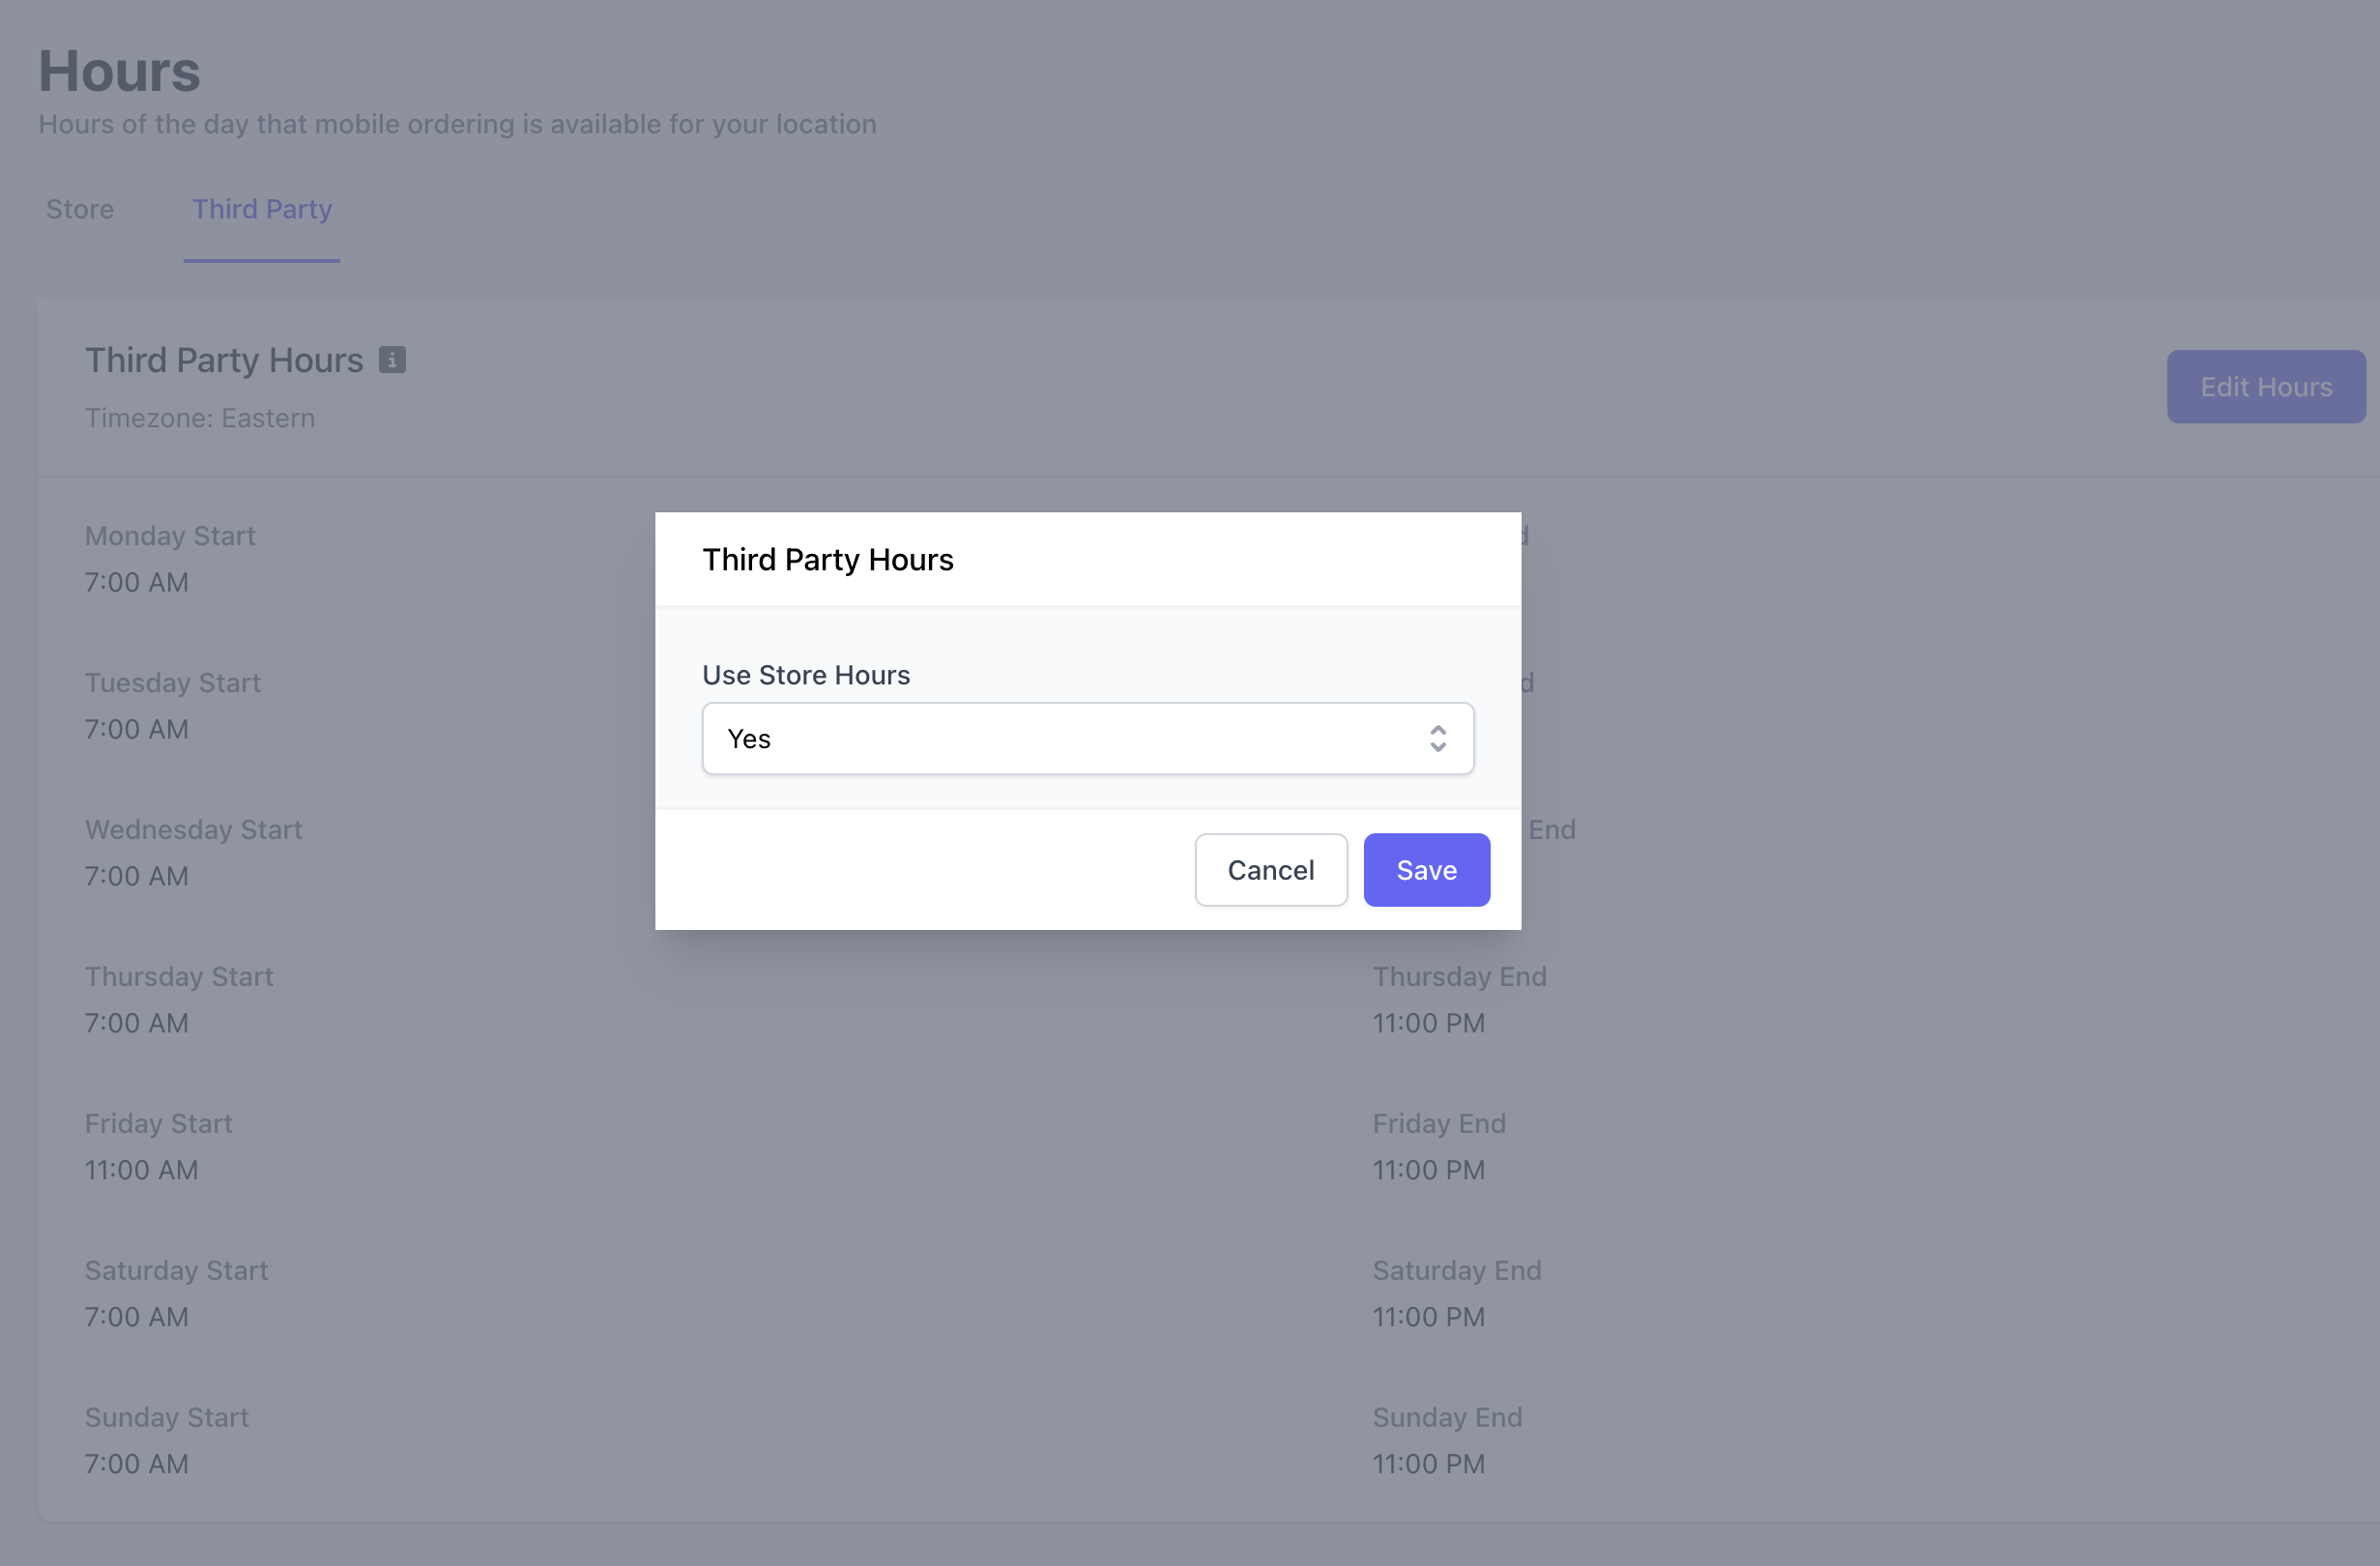This screenshot has height=1566, width=2380.
Task: Click the Saturday Start label
Action: pos(177,1271)
